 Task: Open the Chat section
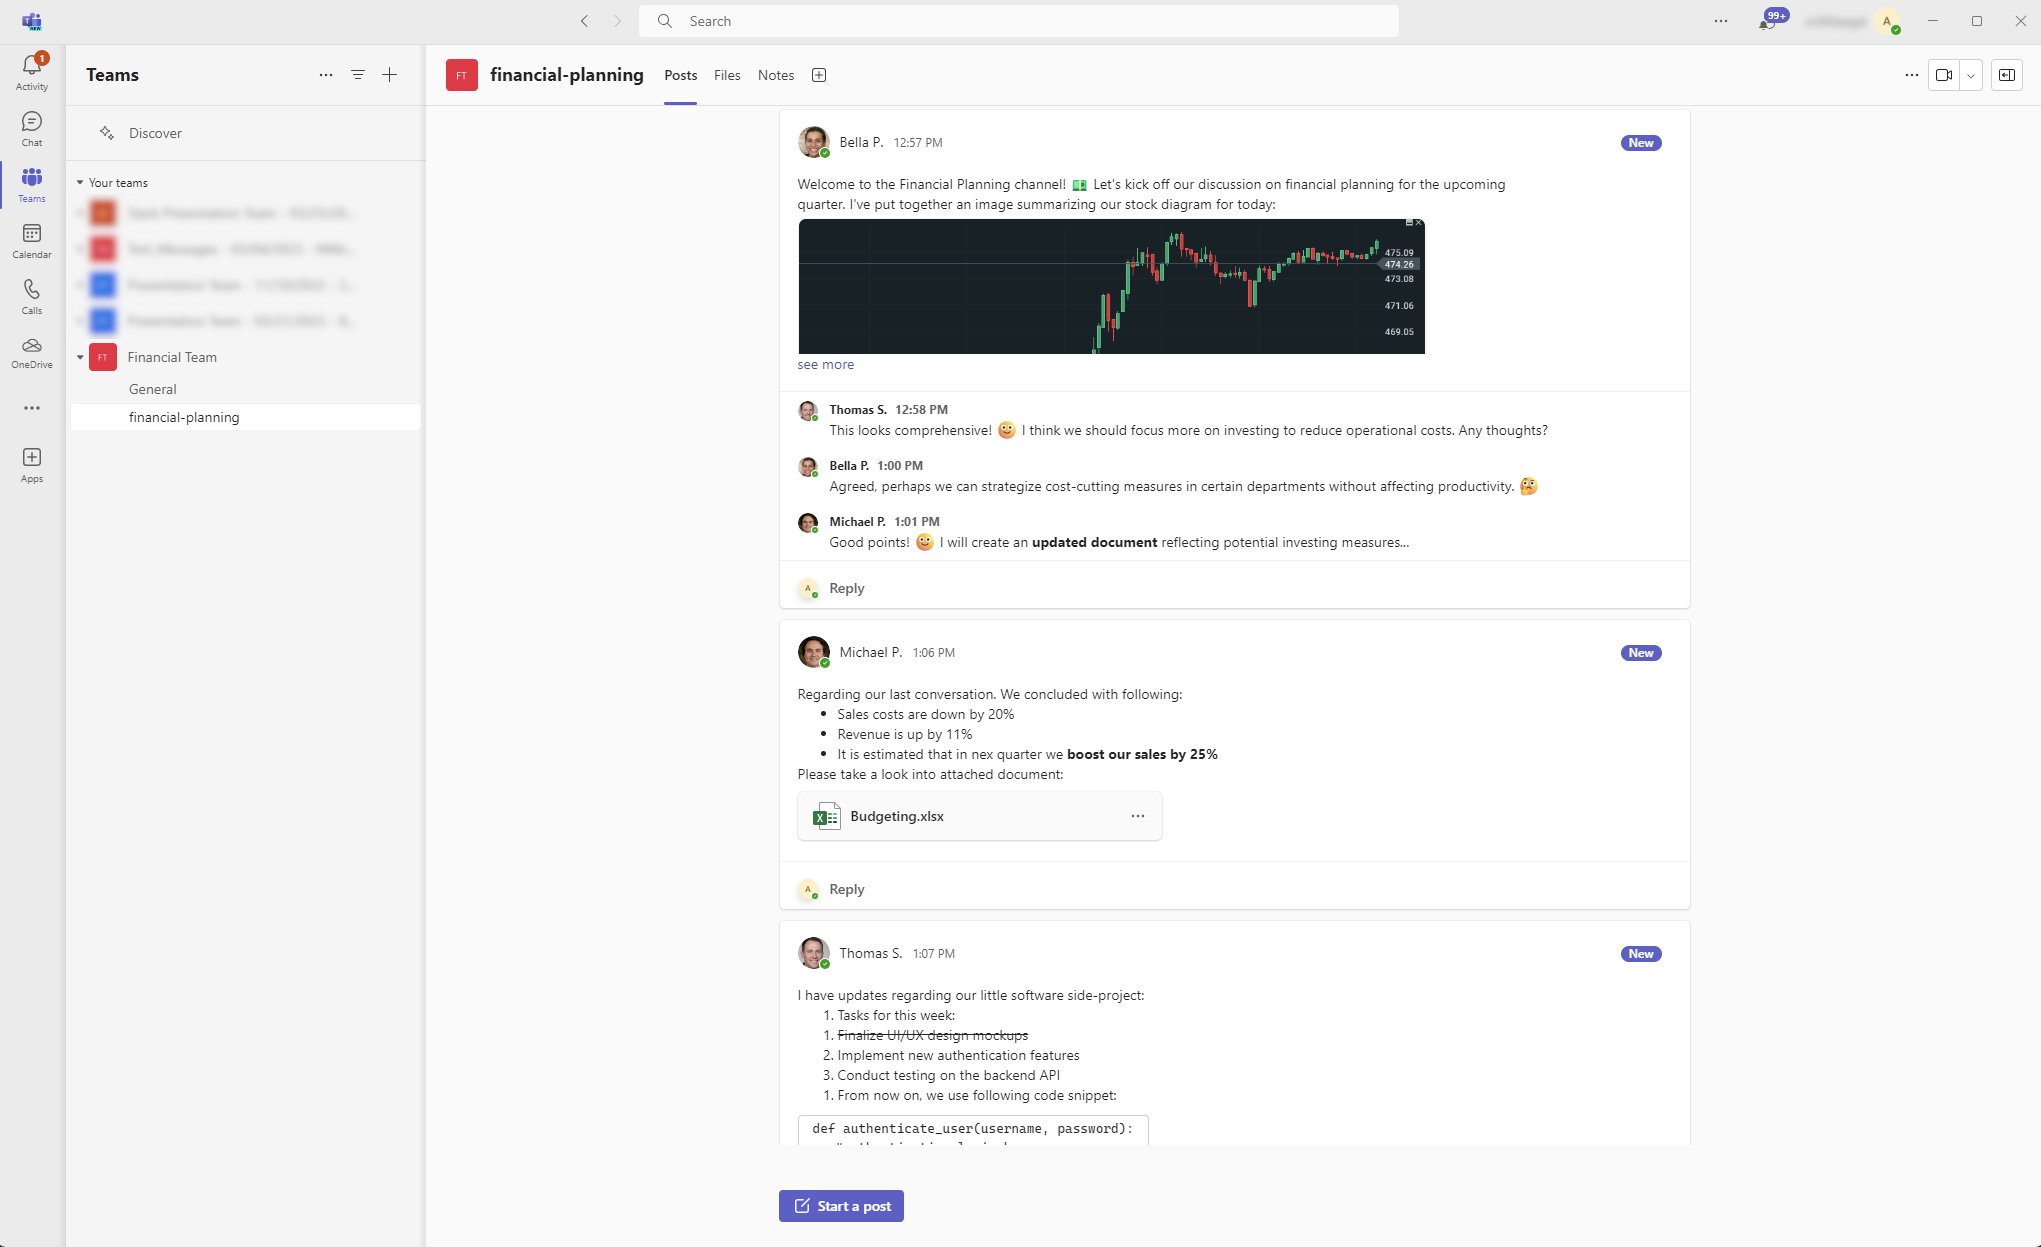tap(32, 129)
